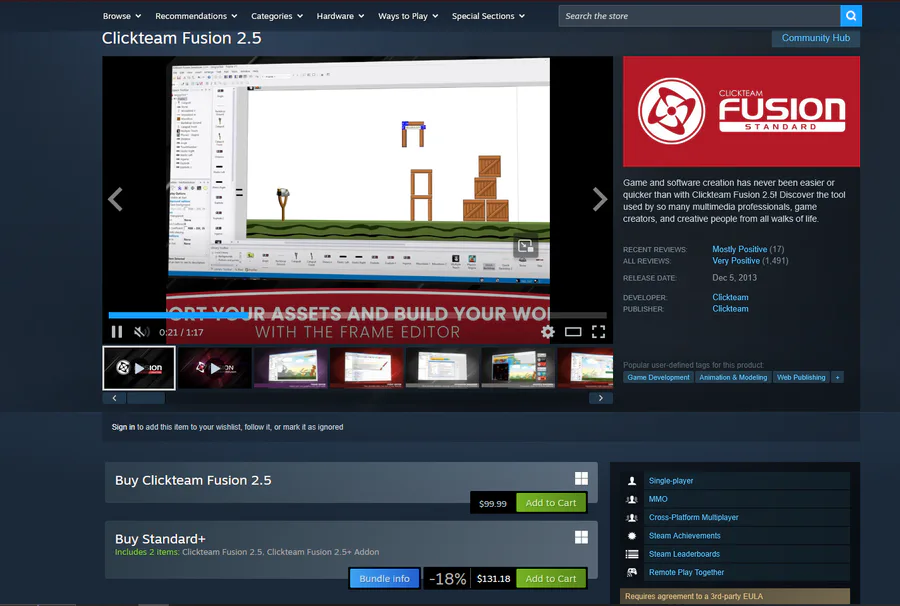
Task: Click the thumbnail strip scrollbar handle
Action: pyautogui.click(x=146, y=398)
